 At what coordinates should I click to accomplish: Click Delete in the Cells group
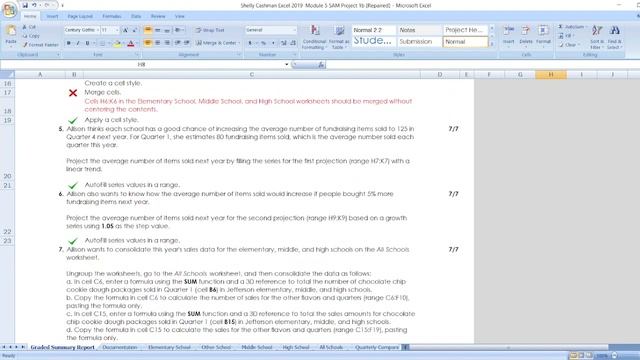coord(526,37)
